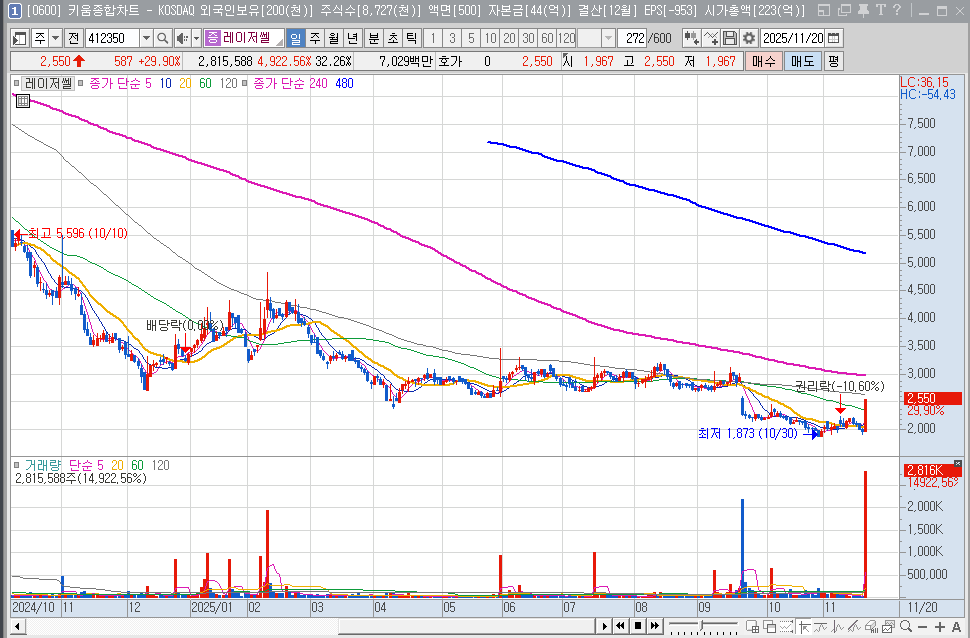The width and height of the screenshot is (970, 638).
Task: Click the help question mark icon
Action: pos(896,10)
